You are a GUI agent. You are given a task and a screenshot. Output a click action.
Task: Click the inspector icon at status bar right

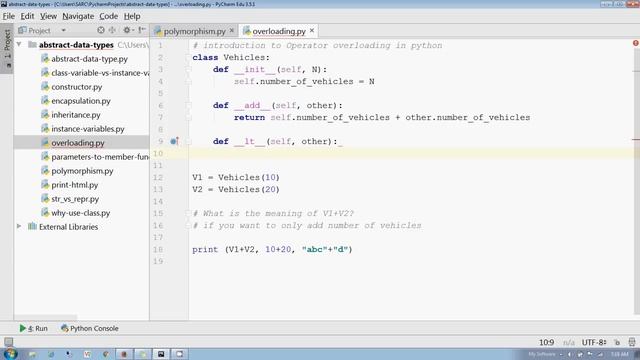[632, 342]
